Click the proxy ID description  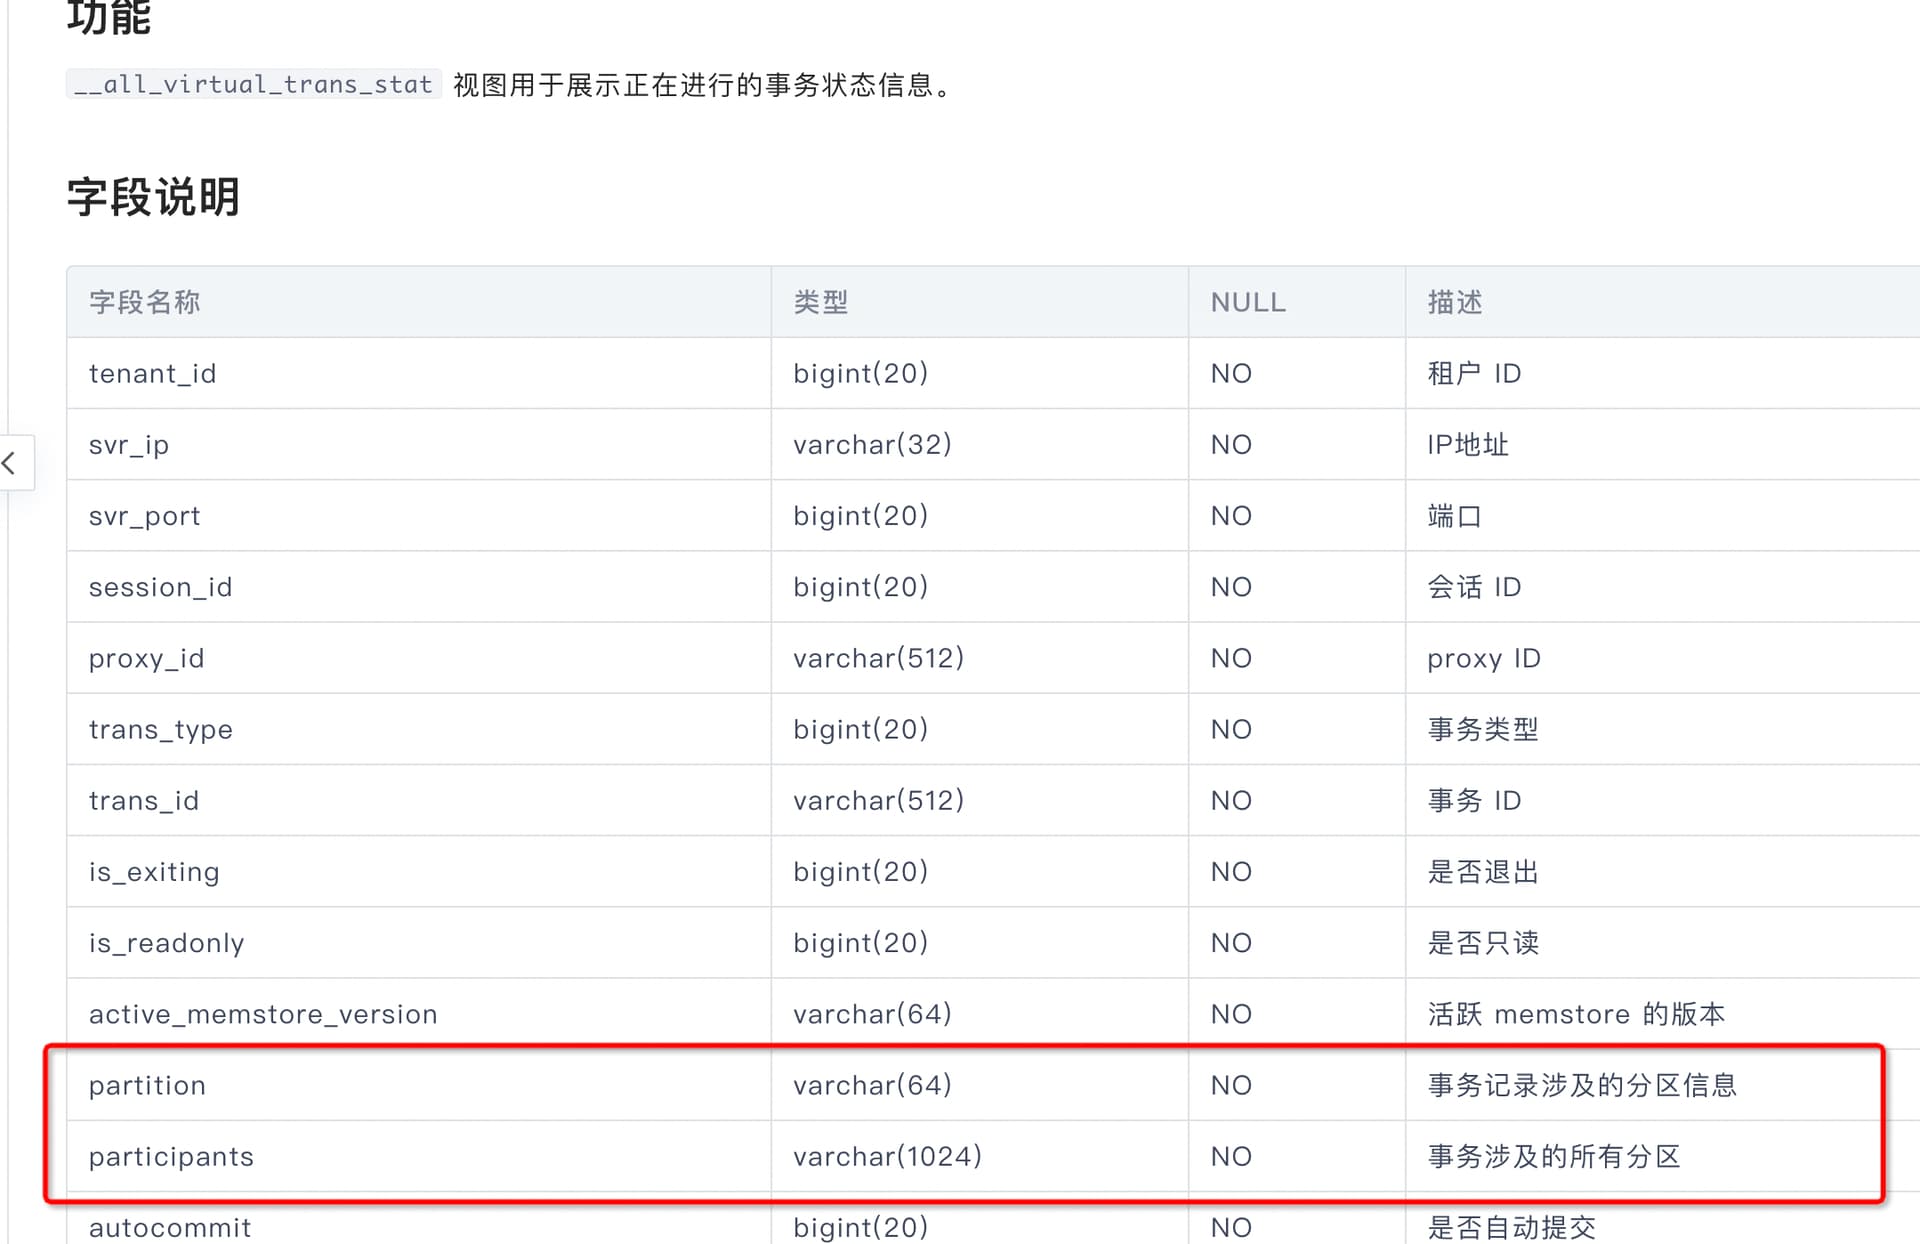(1484, 658)
